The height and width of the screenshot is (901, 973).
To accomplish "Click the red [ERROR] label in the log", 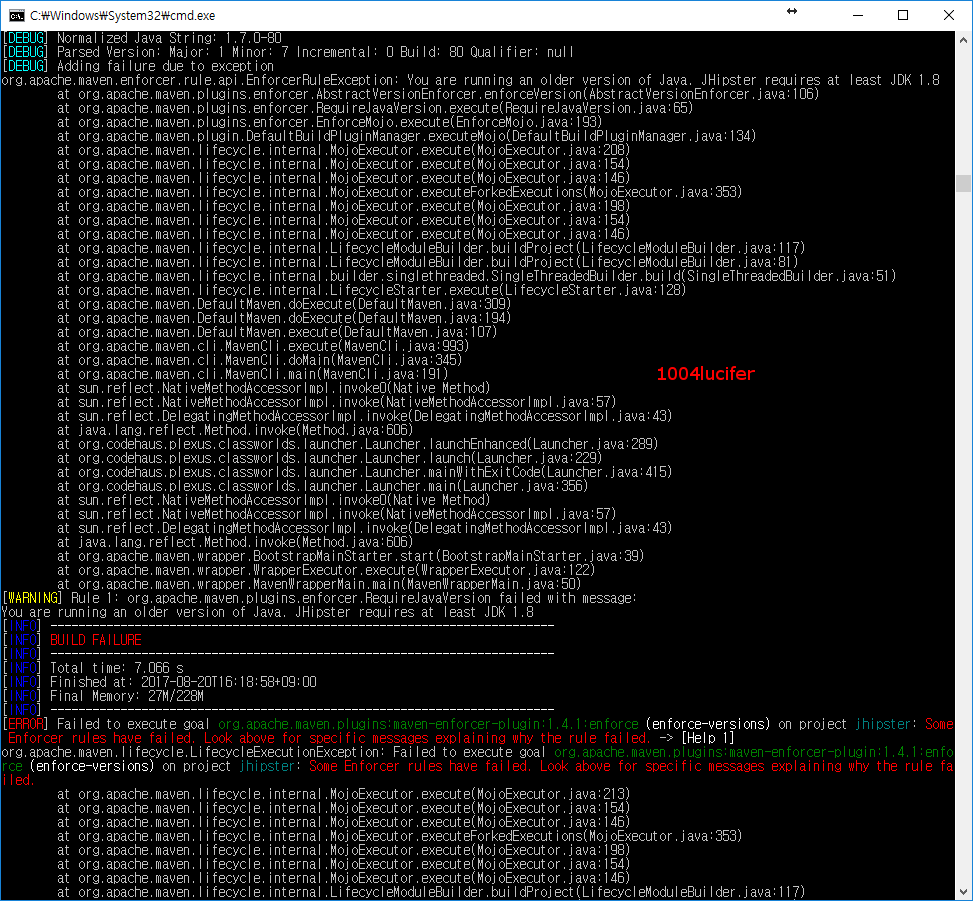I will click(x=22, y=723).
